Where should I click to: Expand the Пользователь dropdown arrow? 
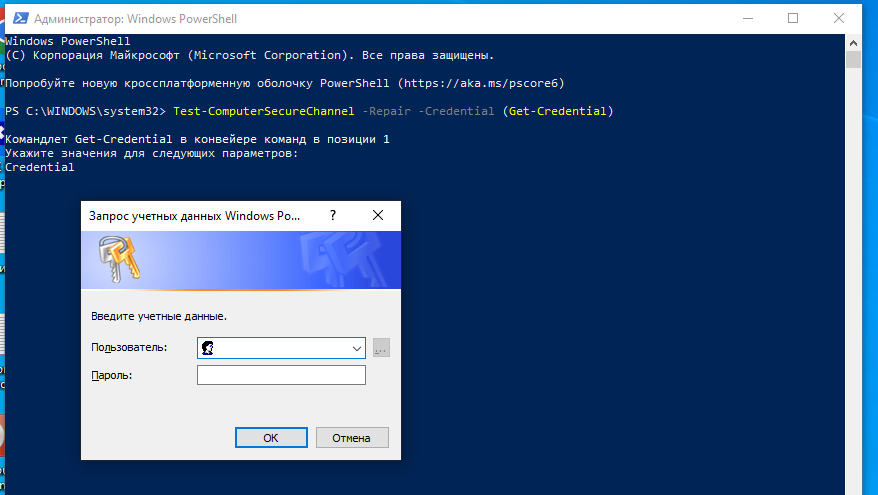(x=357, y=348)
